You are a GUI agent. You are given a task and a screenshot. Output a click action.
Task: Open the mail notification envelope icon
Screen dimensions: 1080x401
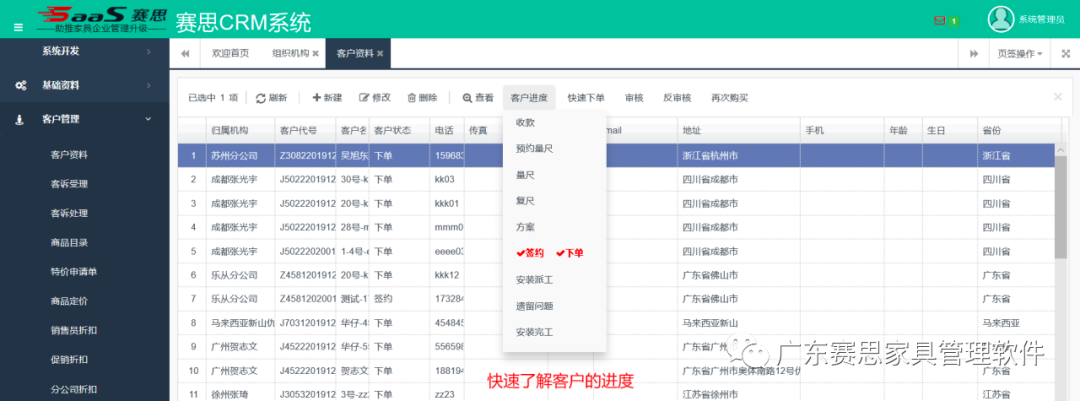[x=939, y=21]
